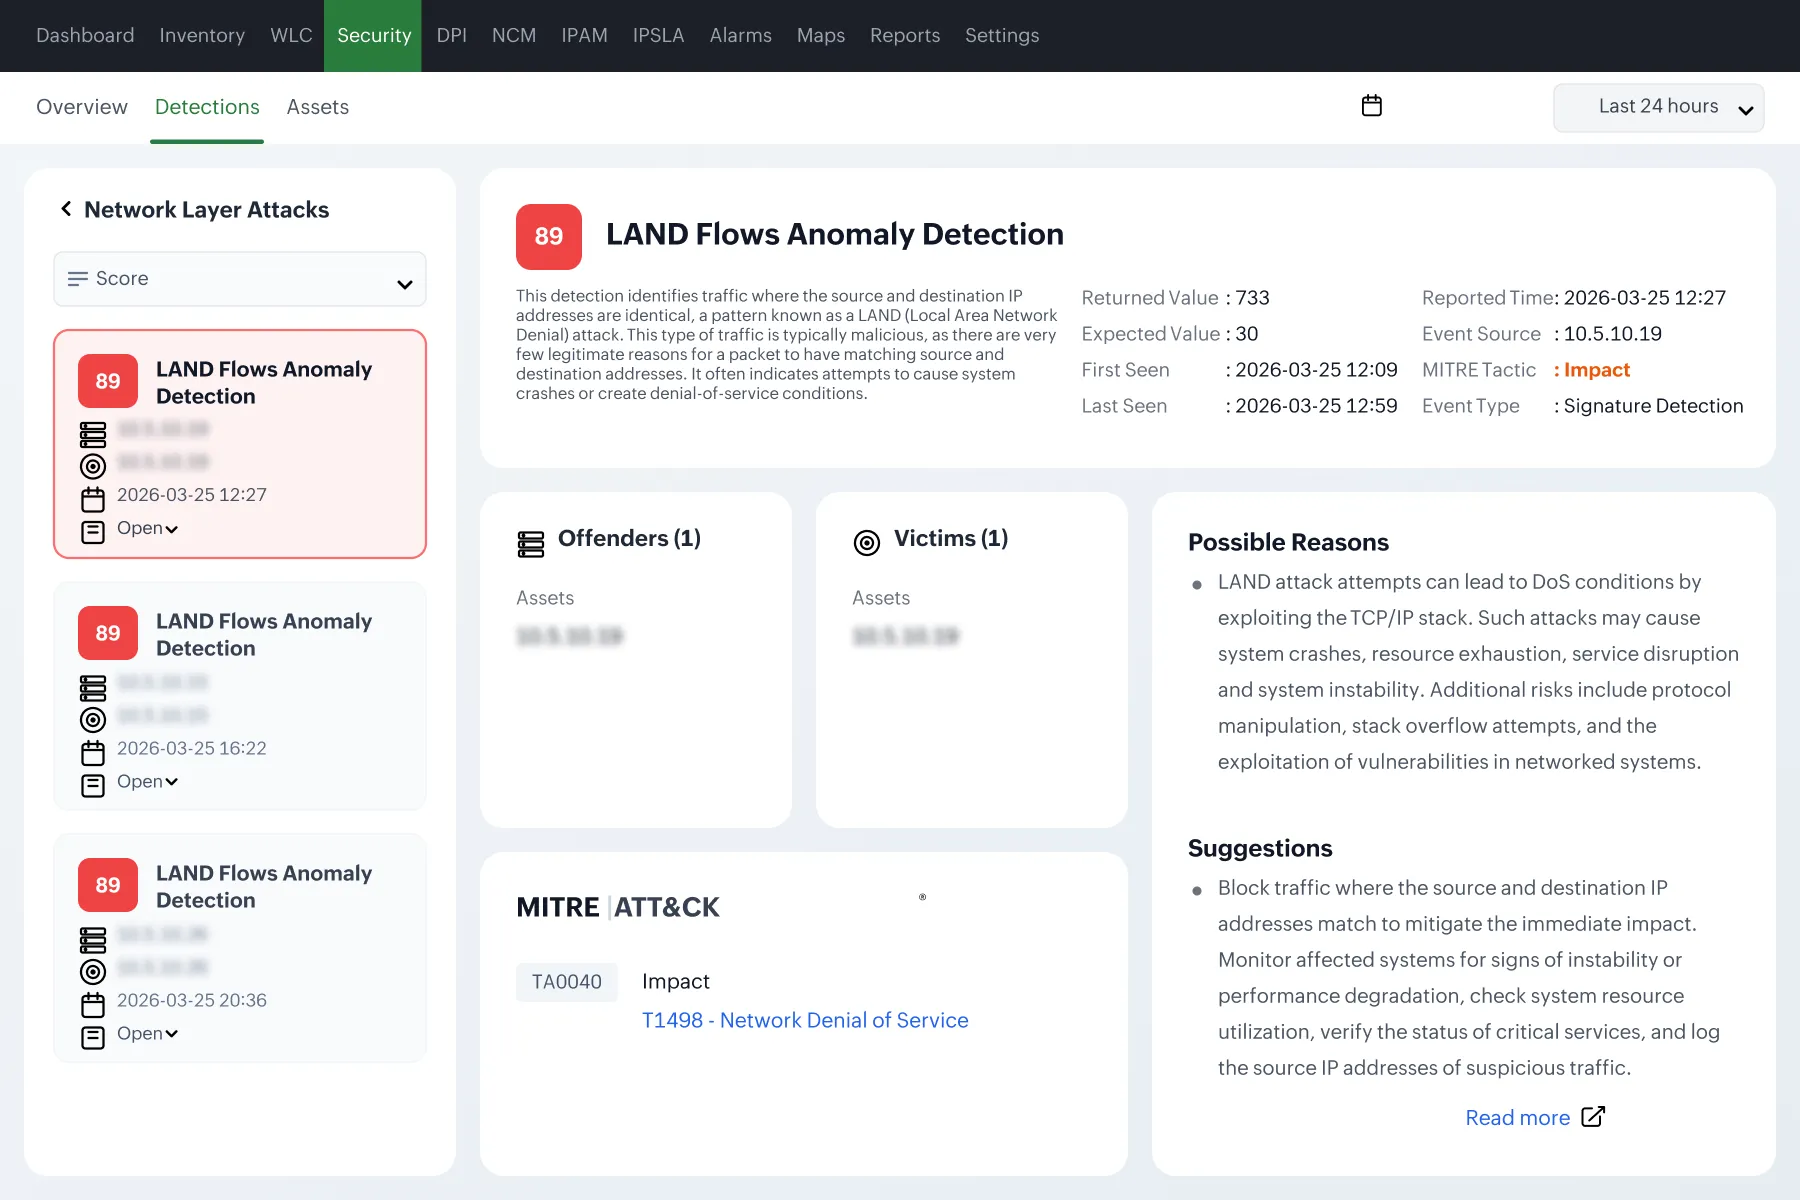Click the Impact tactic name beside TA0040
1800x1200 pixels.
tap(676, 982)
